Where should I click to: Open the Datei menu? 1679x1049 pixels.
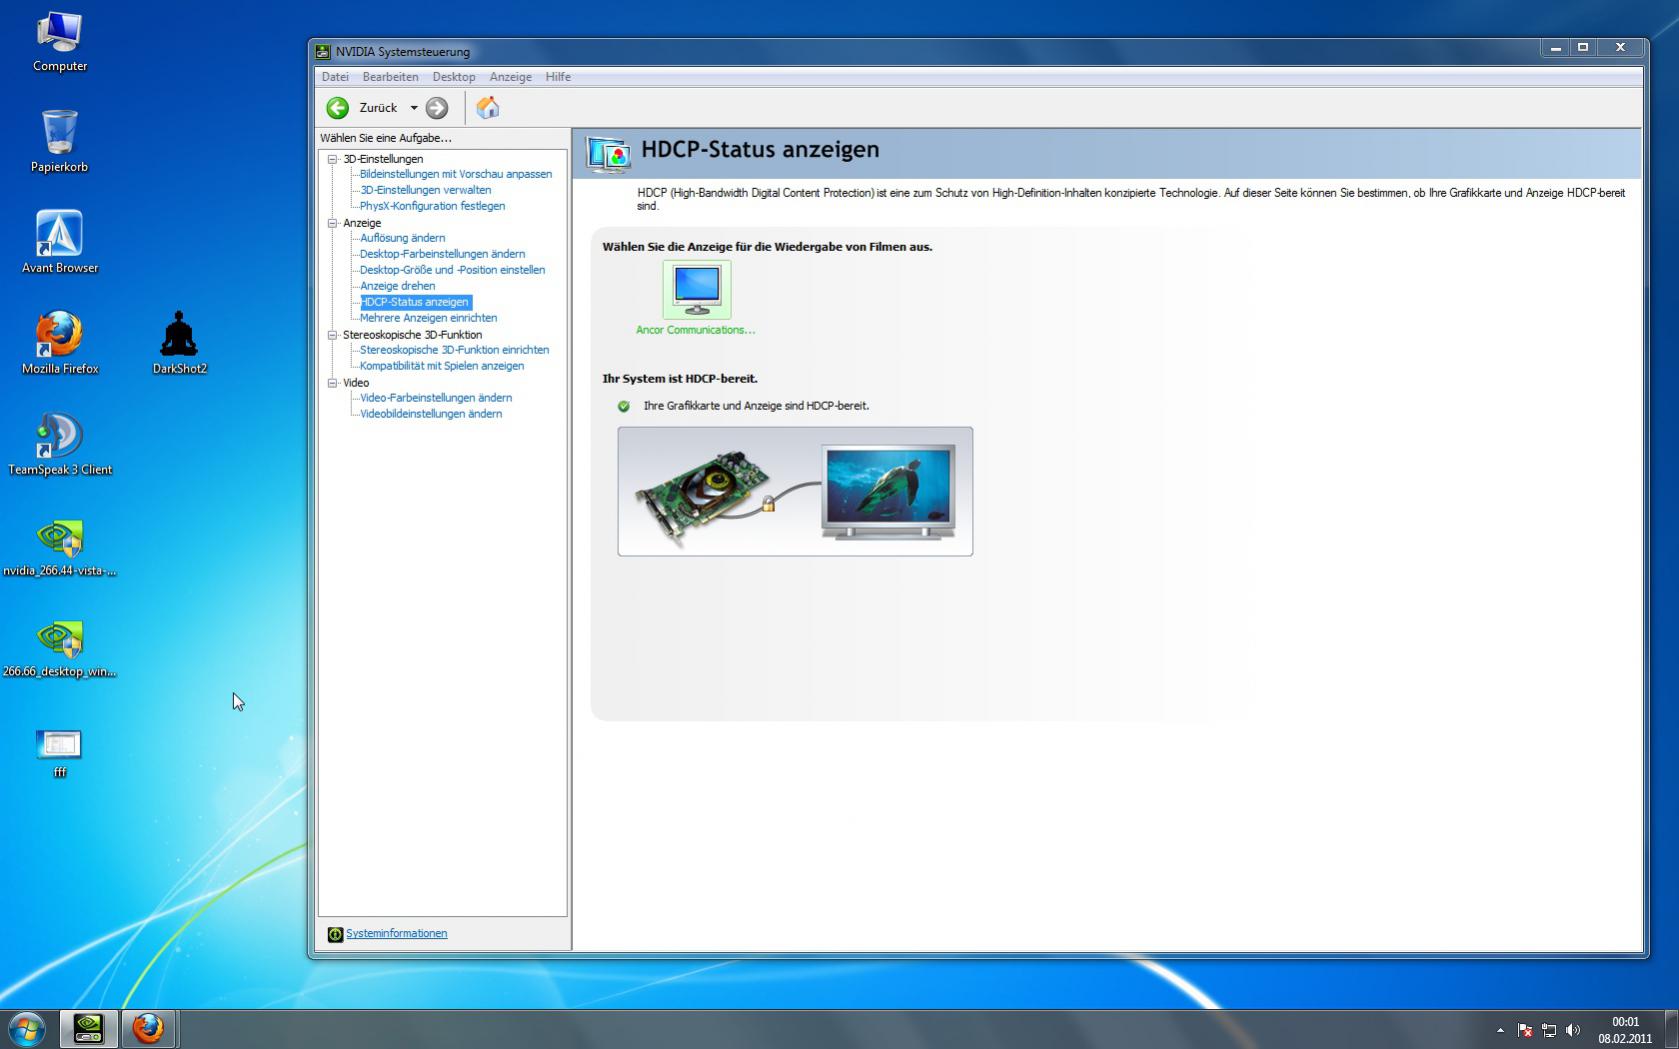tap(335, 77)
